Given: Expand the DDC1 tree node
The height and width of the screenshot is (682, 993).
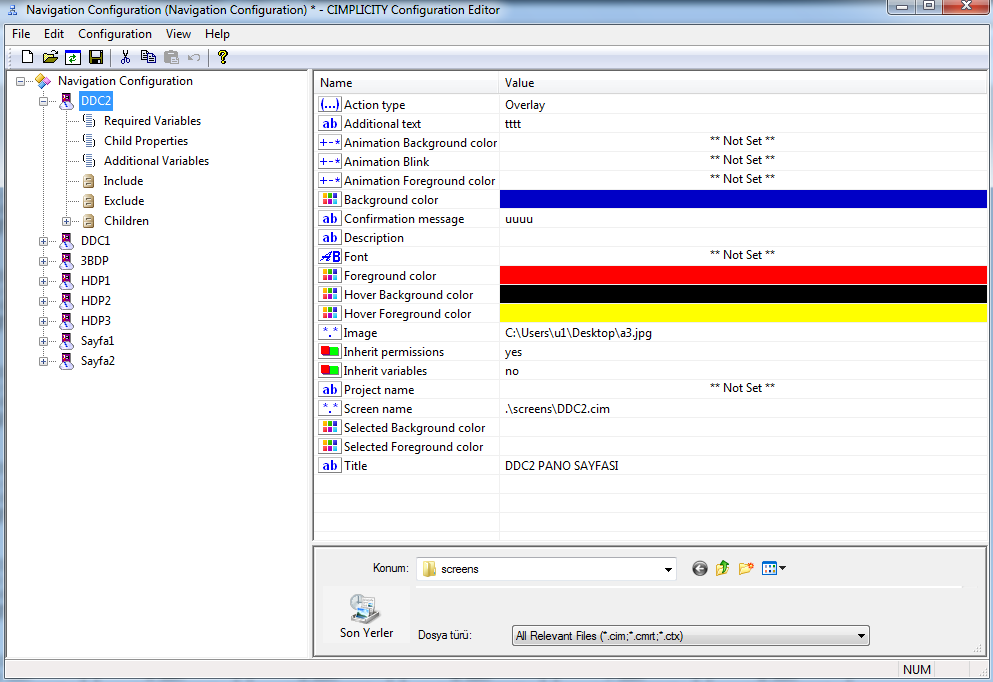Looking at the screenshot, I should tap(43, 241).
